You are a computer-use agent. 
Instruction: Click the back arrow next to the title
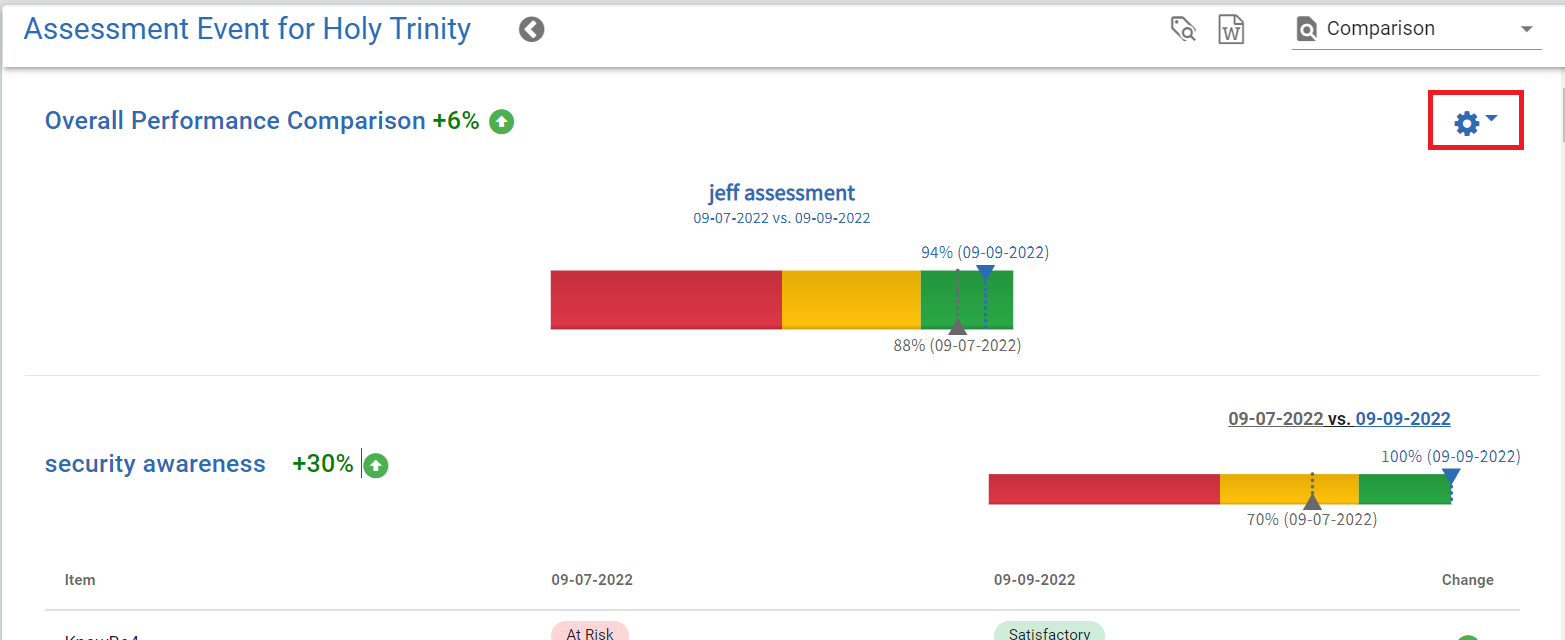531,30
